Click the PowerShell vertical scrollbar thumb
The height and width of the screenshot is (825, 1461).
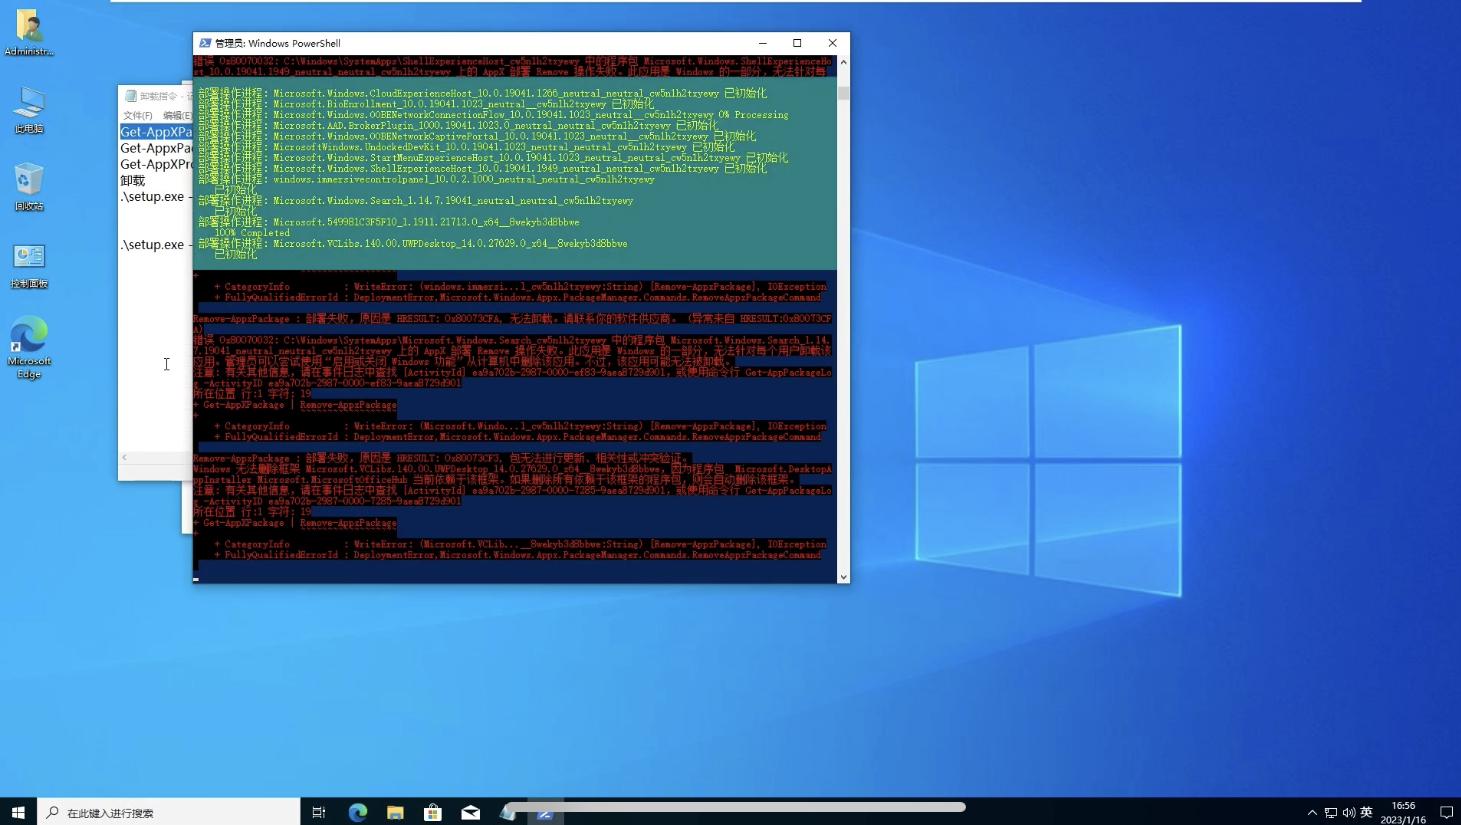click(843, 93)
